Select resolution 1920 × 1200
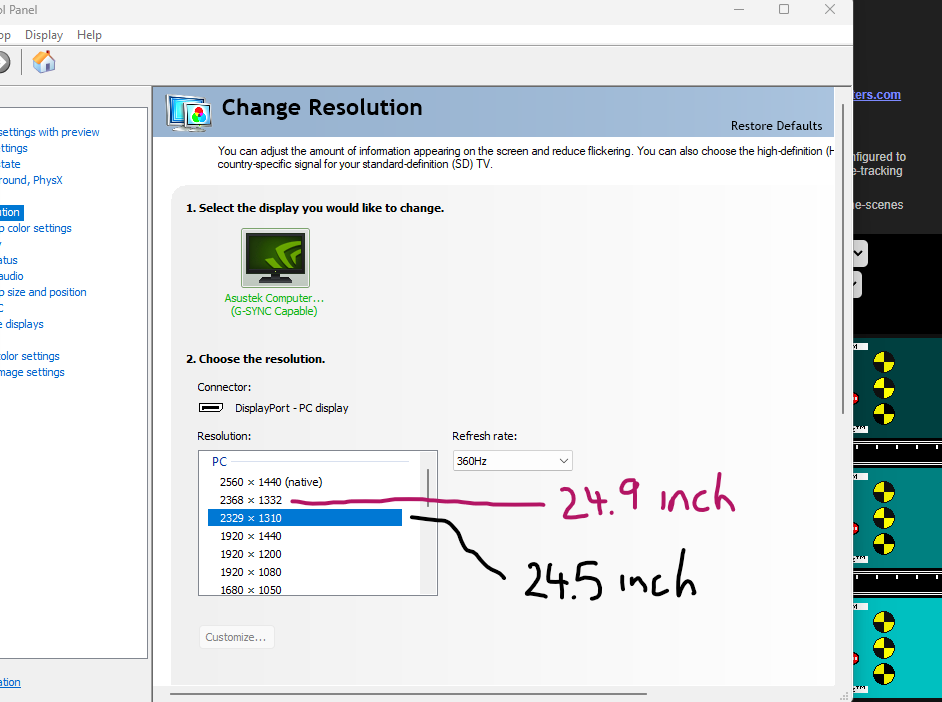The image size is (942, 702). click(x=251, y=554)
